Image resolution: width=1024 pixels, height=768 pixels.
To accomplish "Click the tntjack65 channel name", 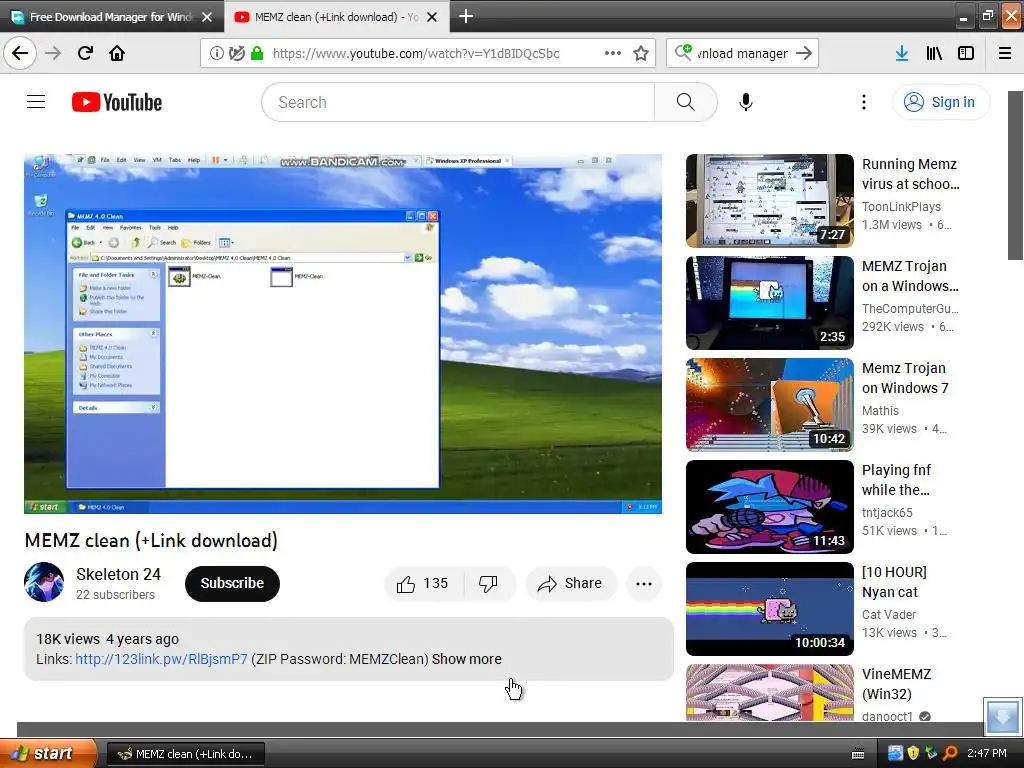I will coord(887,513).
